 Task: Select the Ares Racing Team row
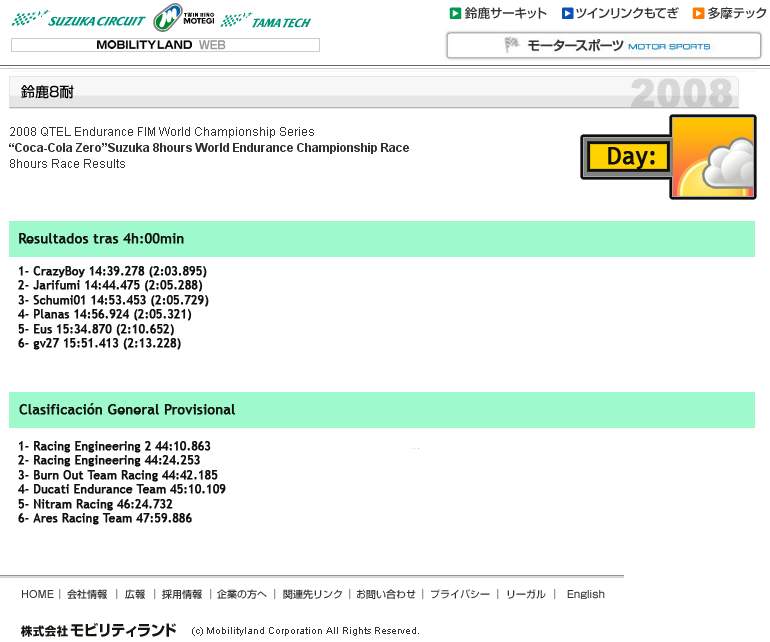105,518
